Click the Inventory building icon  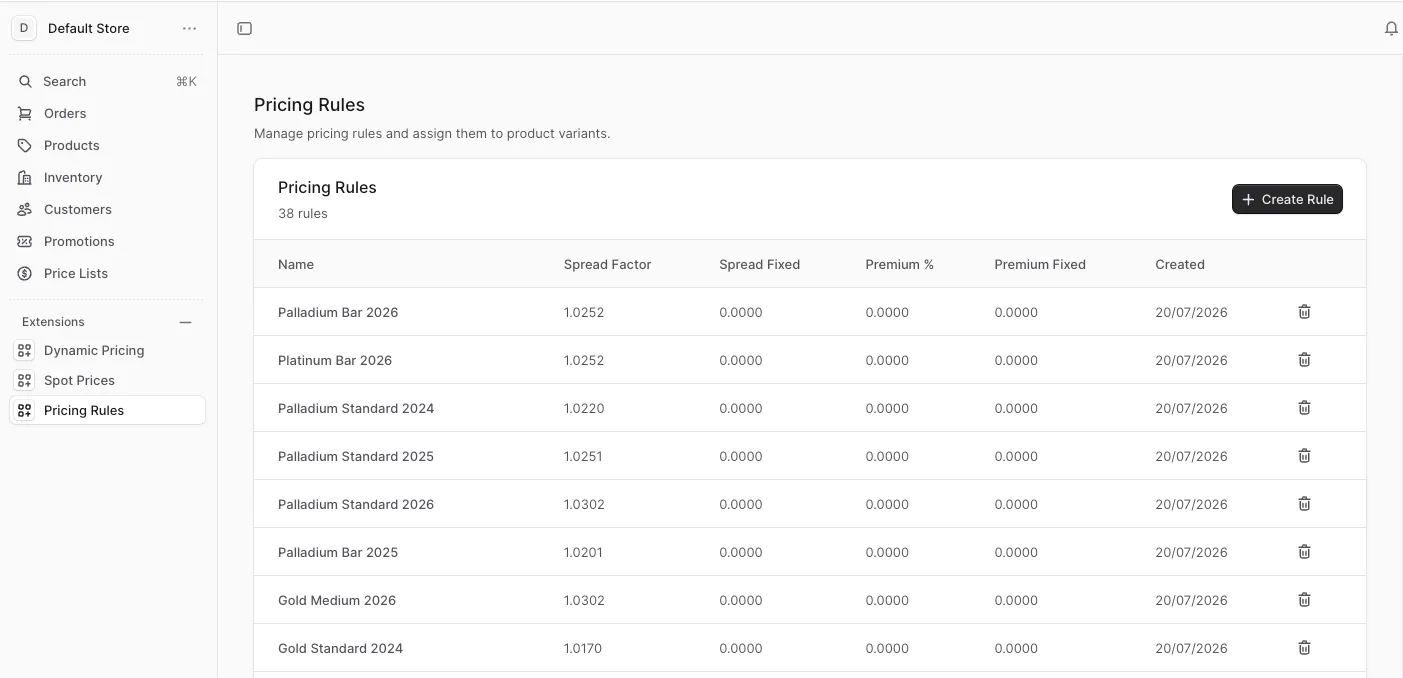click(x=25, y=177)
